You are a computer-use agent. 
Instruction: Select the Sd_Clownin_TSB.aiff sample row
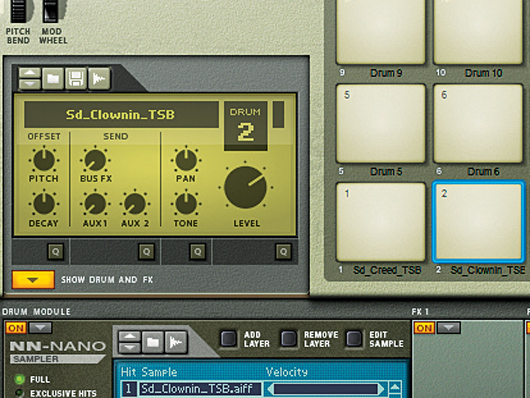coord(253,389)
